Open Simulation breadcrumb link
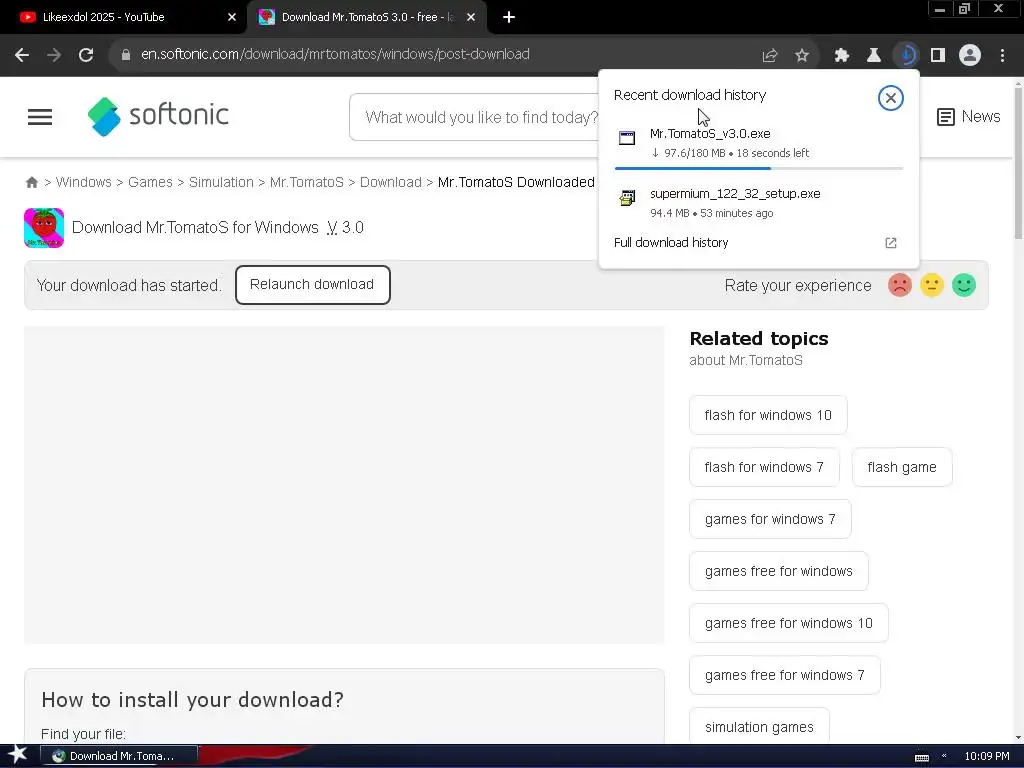This screenshot has height=768, width=1024. 221,182
